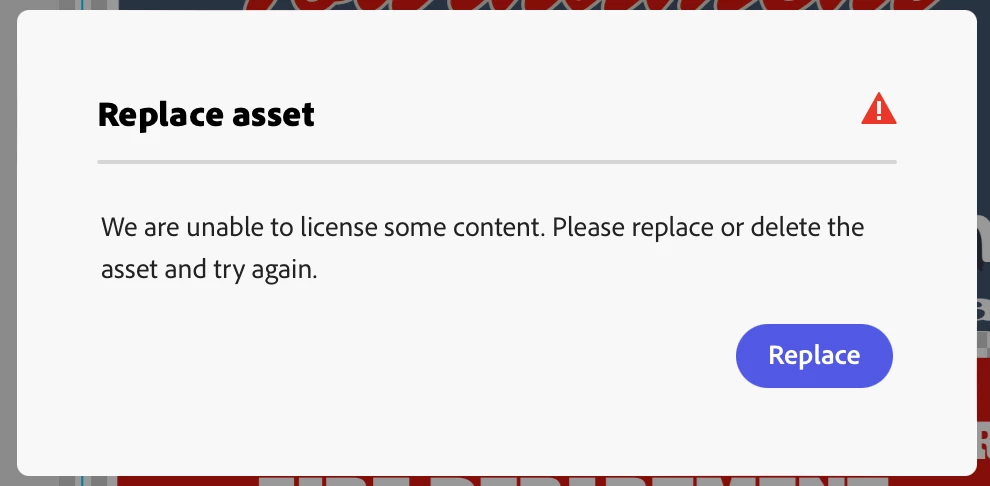
Task: Click the gray divider line under the heading
Action: (x=497, y=162)
